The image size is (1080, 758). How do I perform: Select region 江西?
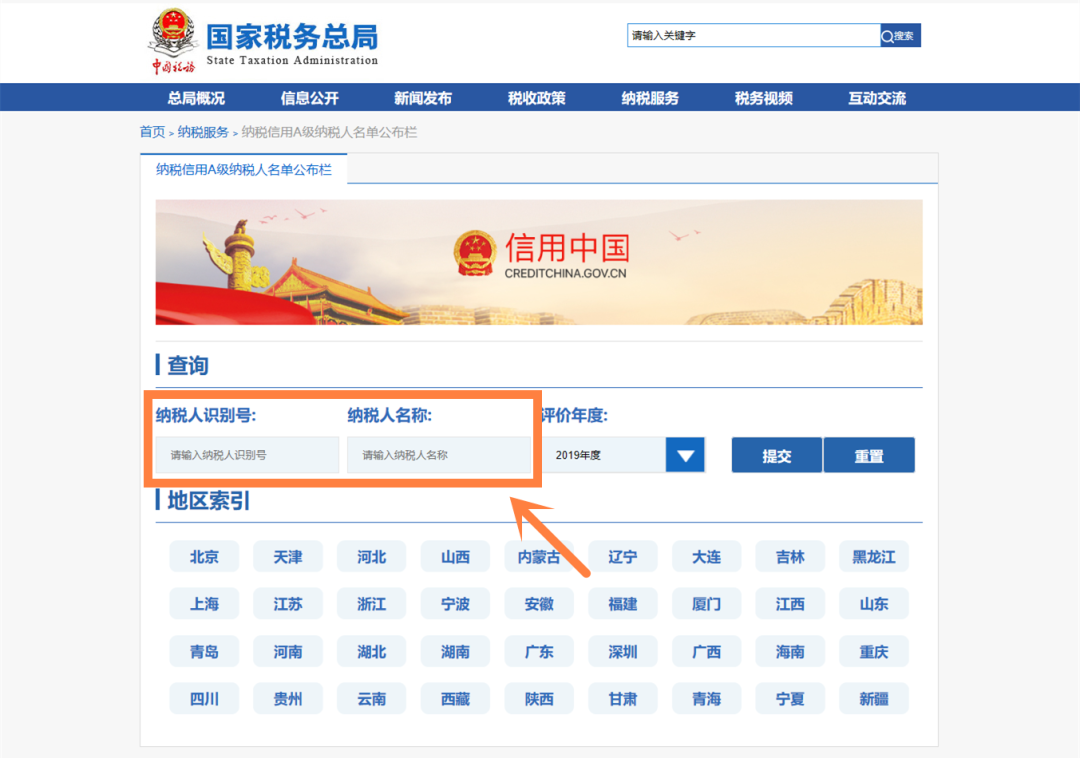(x=790, y=604)
